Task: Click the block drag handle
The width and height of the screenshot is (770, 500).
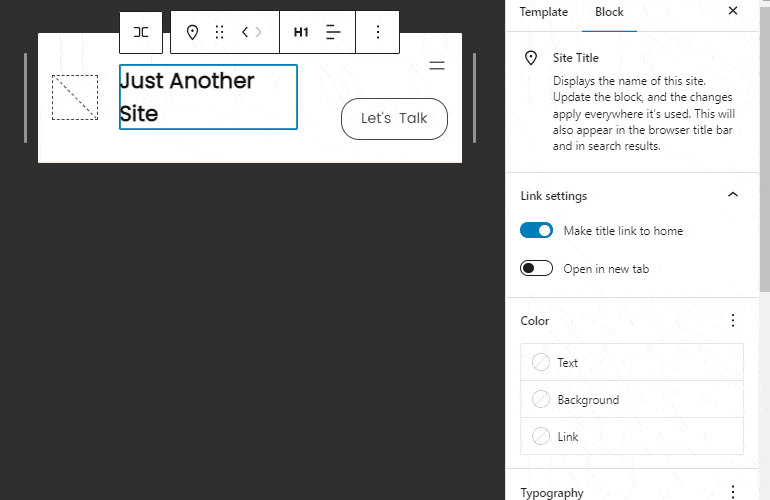Action: coord(220,32)
